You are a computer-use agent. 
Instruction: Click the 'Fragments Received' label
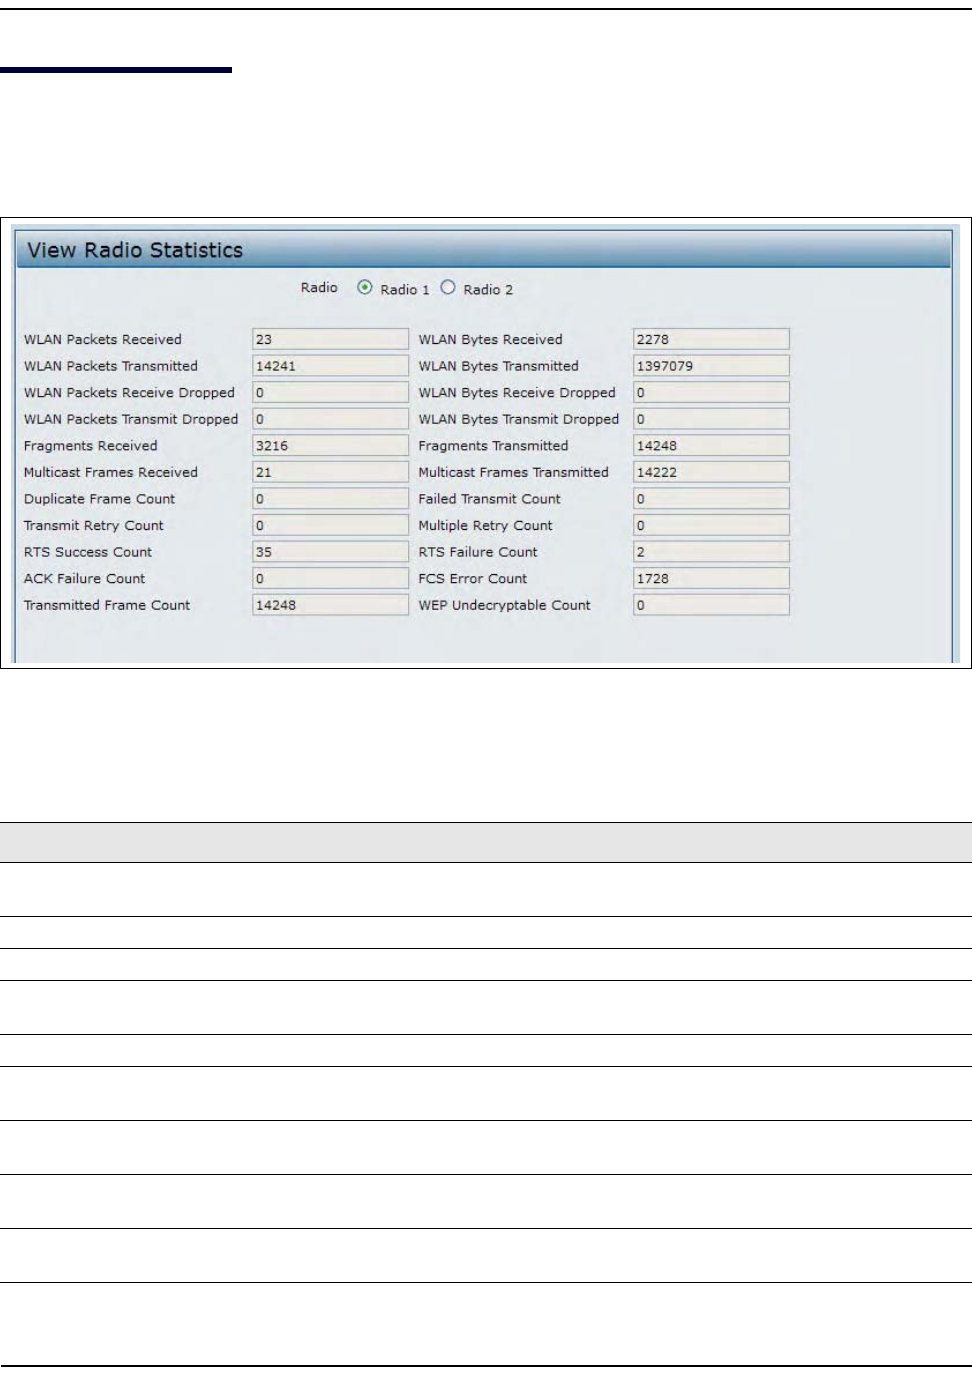pos(91,446)
